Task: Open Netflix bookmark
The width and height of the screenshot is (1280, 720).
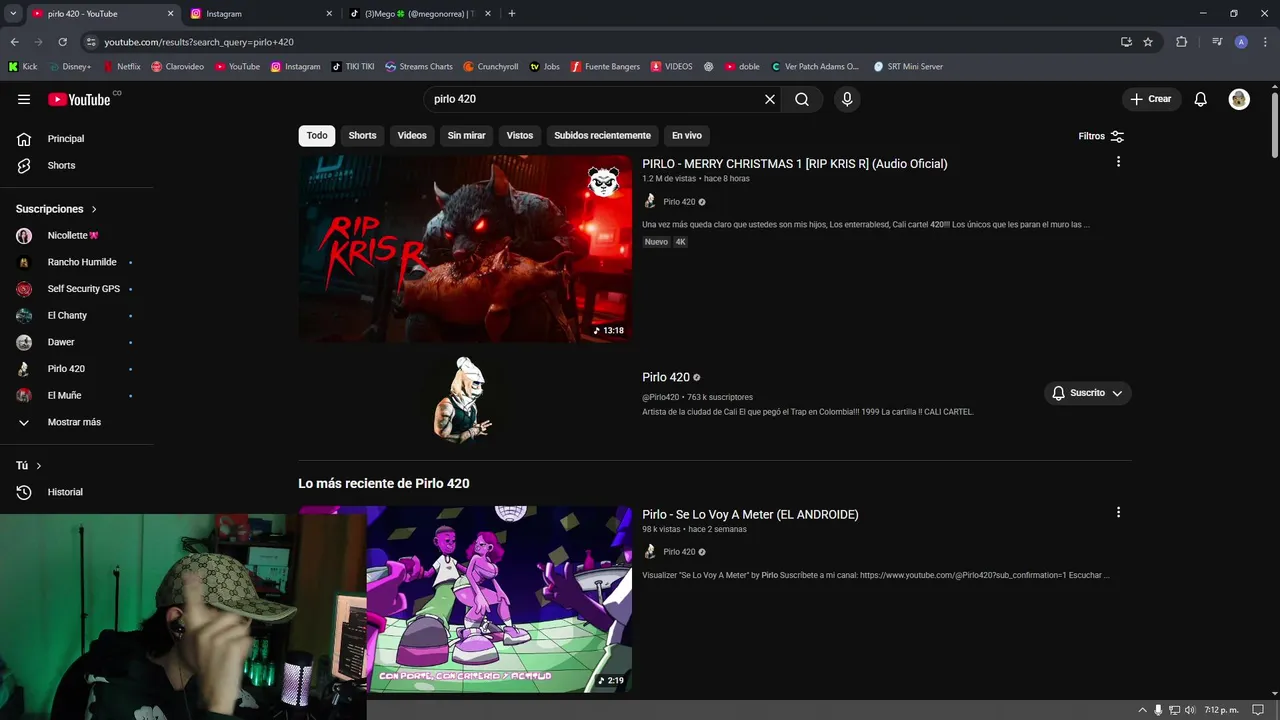Action: (122, 67)
